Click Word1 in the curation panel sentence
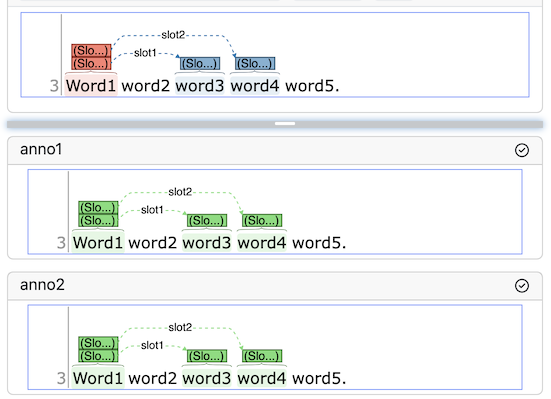551x399 pixels. [91, 85]
